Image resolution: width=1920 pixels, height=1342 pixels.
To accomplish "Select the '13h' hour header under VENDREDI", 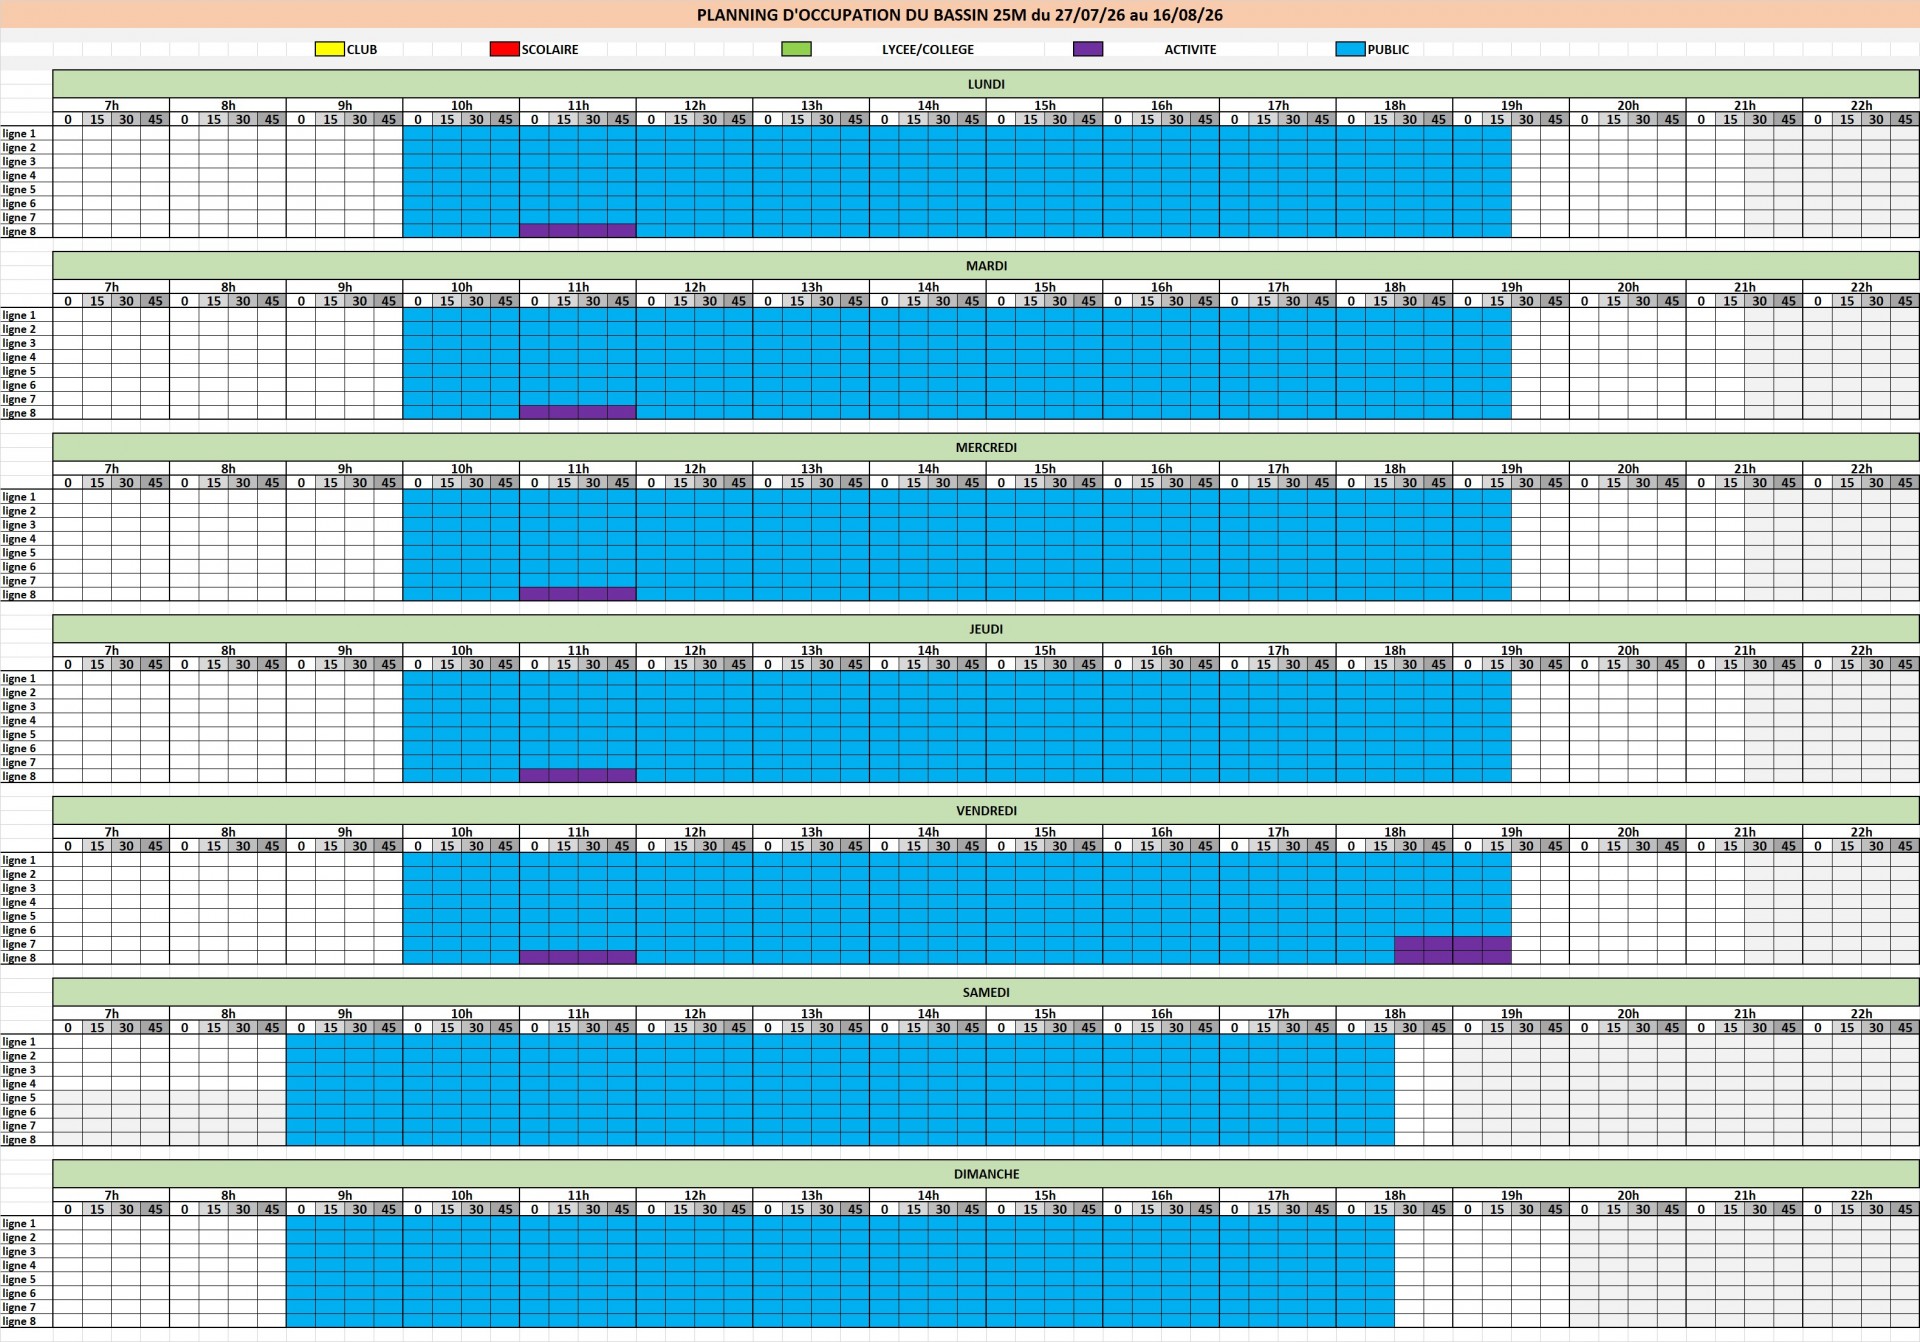I will click(811, 832).
